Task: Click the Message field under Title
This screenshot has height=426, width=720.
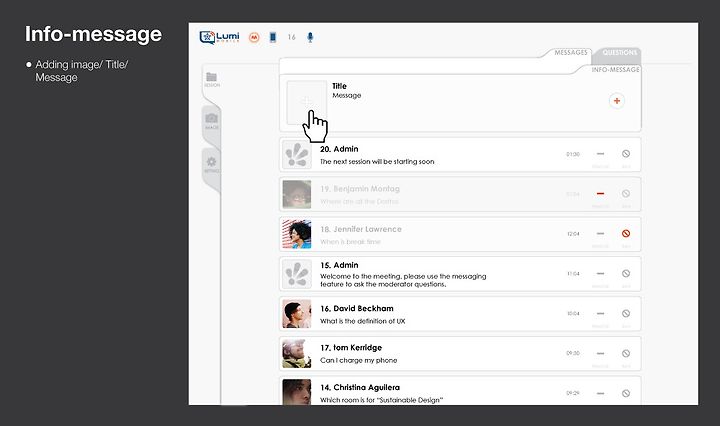Action: coord(347,95)
